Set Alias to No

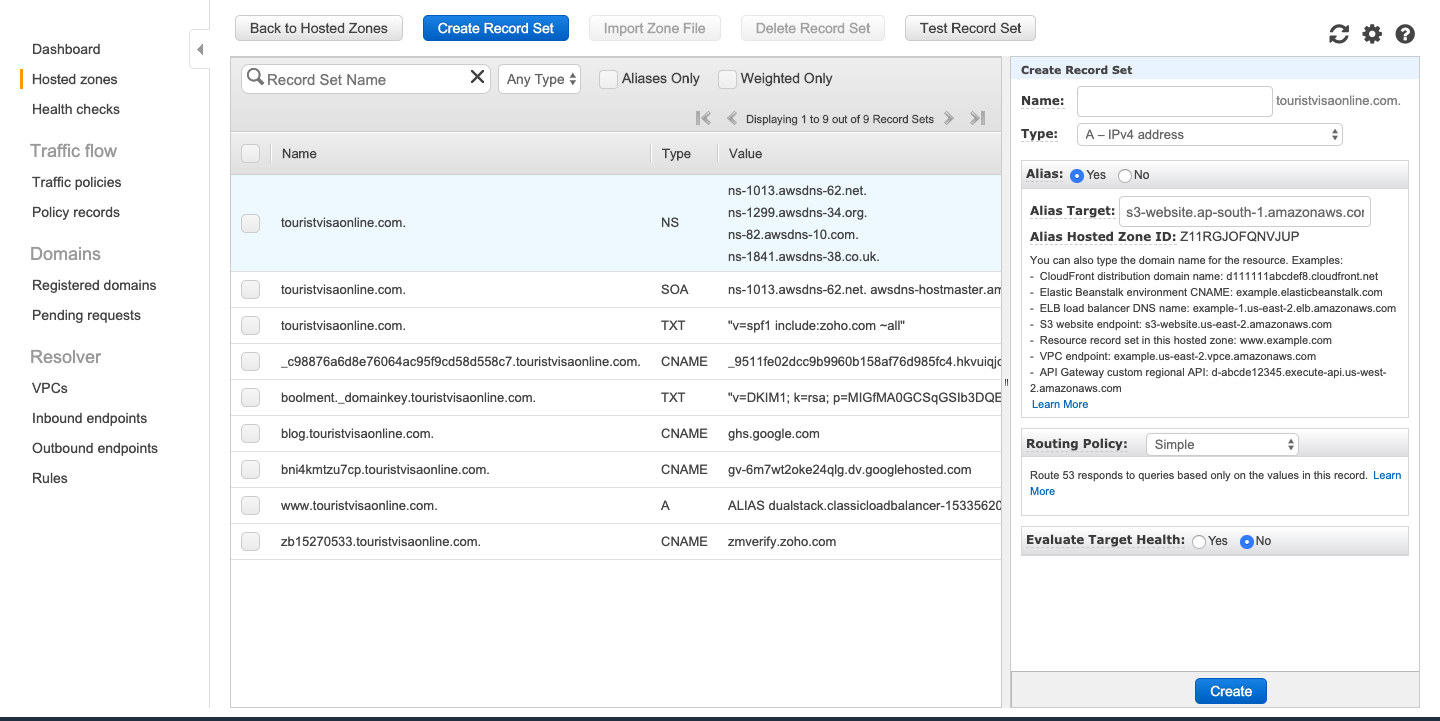1125,175
